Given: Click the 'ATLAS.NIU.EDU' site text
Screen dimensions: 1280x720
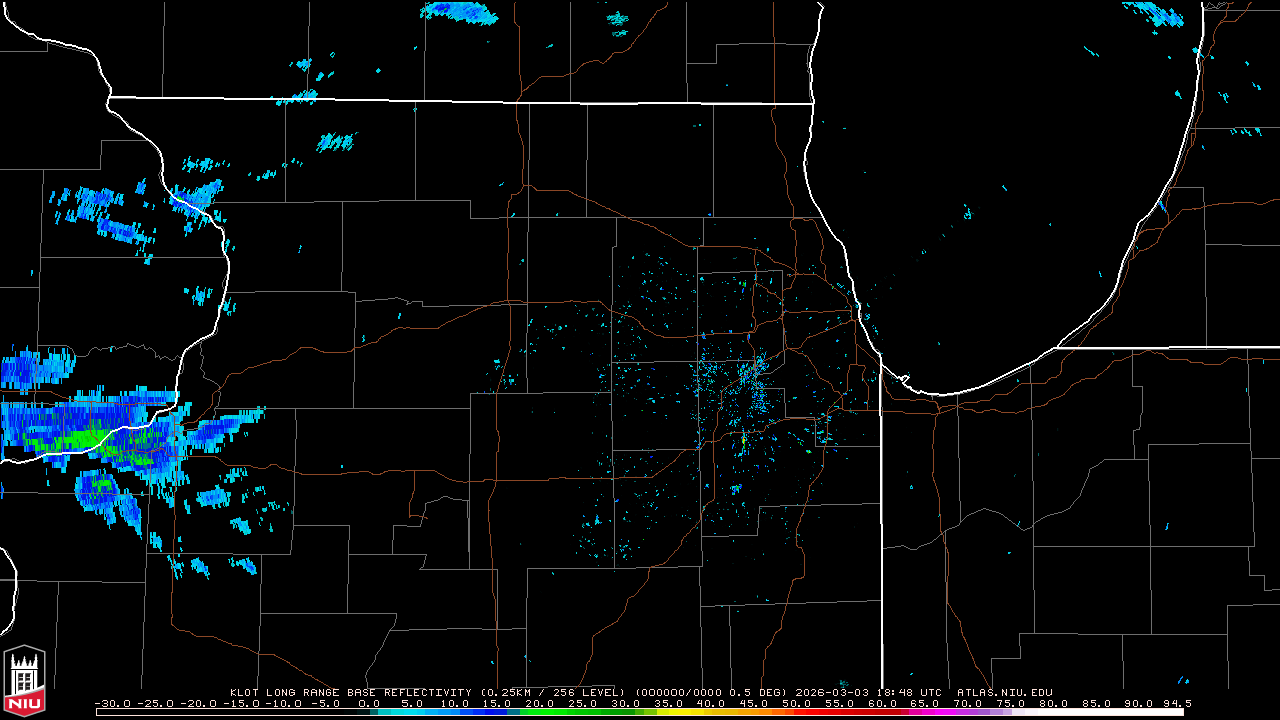Looking at the screenshot, I should [x=1004, y=692].
